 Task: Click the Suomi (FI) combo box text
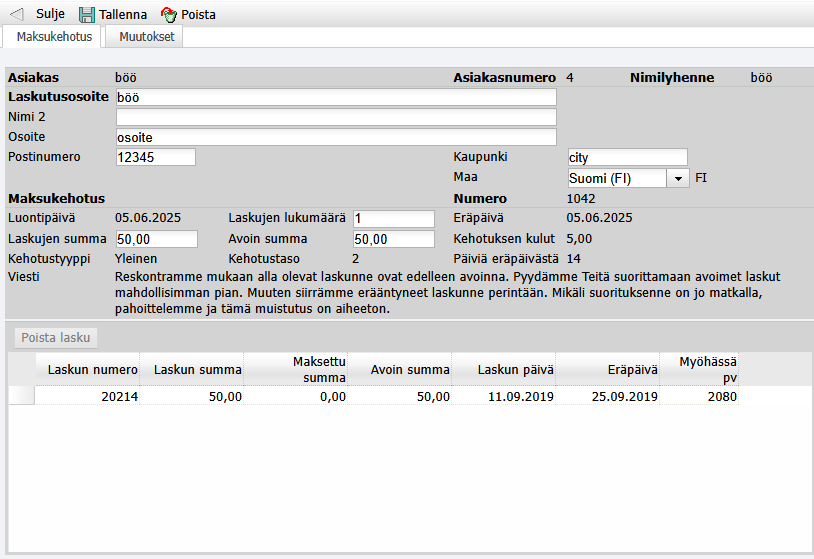pyautogui.click(x=617, y=178)
